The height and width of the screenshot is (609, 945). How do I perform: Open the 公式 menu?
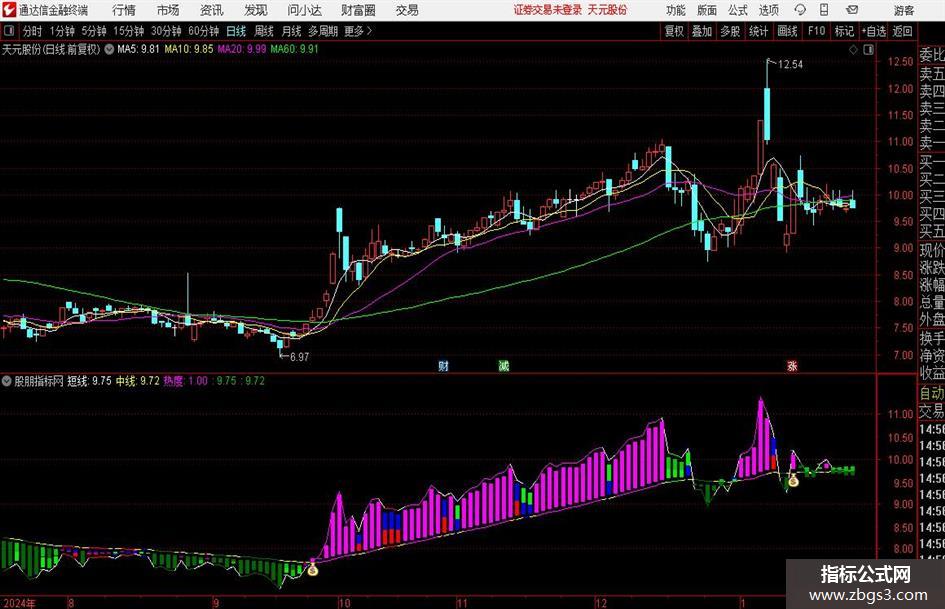[x=738, y=10]
